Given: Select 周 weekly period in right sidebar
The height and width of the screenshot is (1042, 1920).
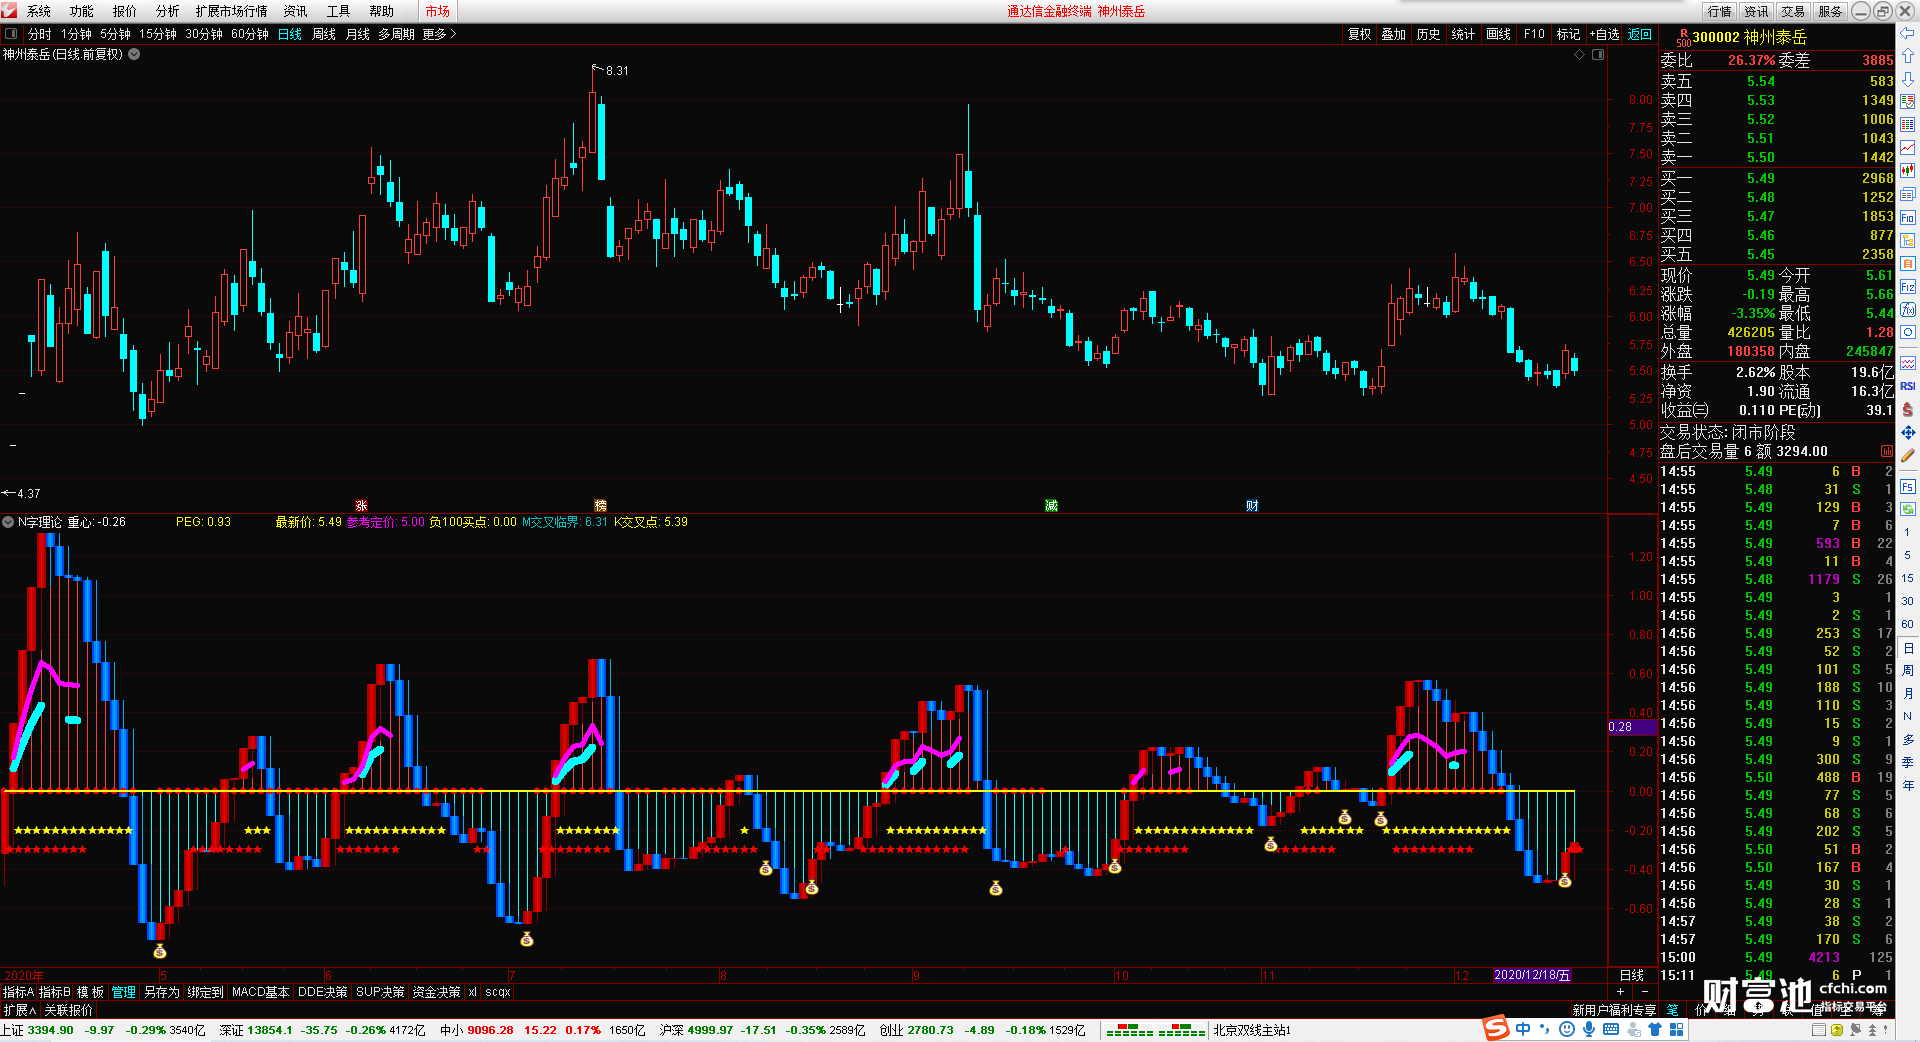Looking at the screenshot, I should click(1908, 670).
